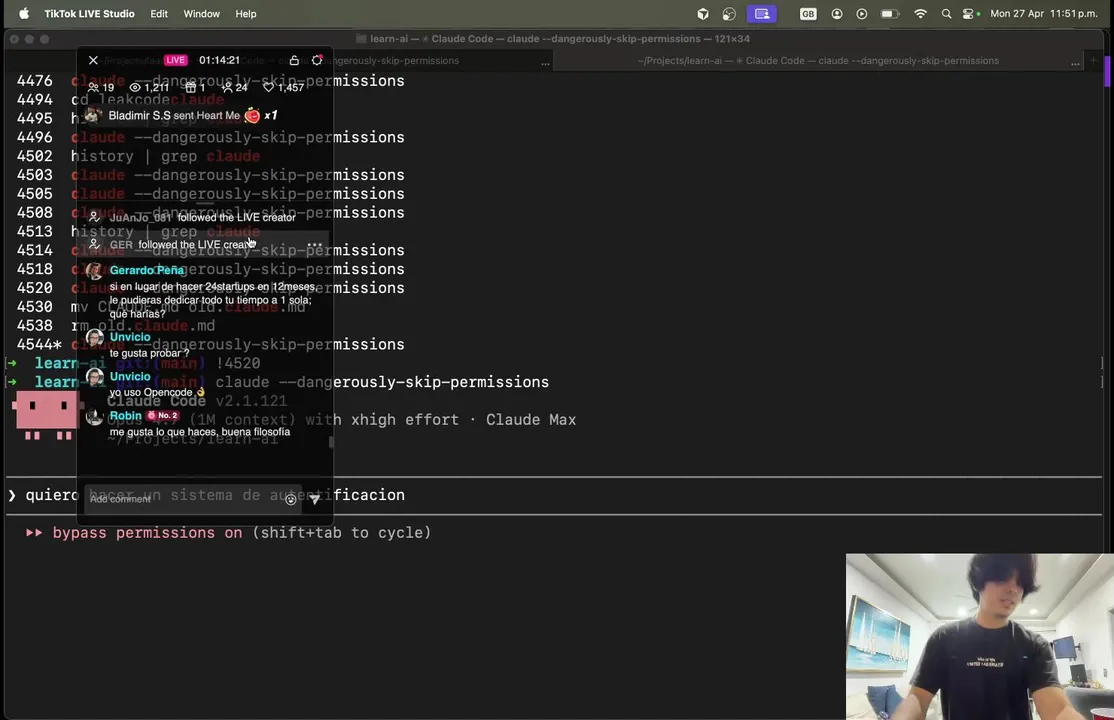Add a new terminal tab with plus
This screenshot has width=1114, height=720.
pos(1094,61)
